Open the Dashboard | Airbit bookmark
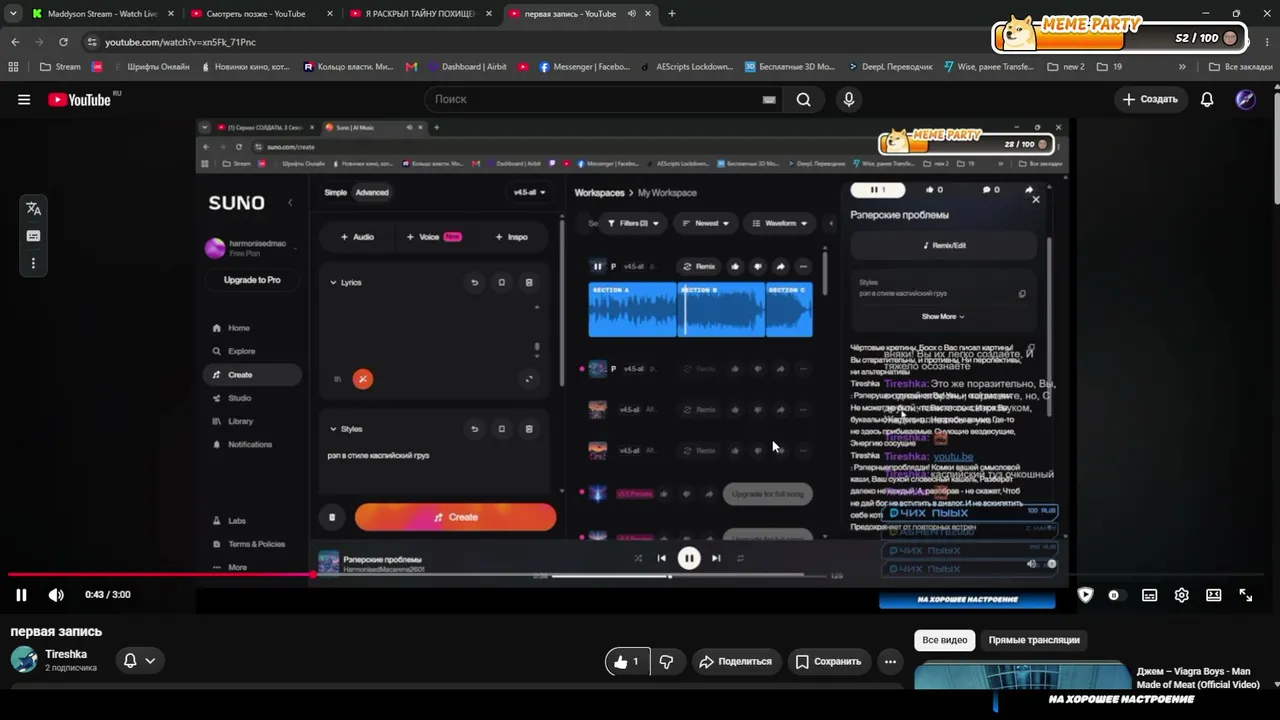The height and width of the screenshot is (720, 1280). 466,67
